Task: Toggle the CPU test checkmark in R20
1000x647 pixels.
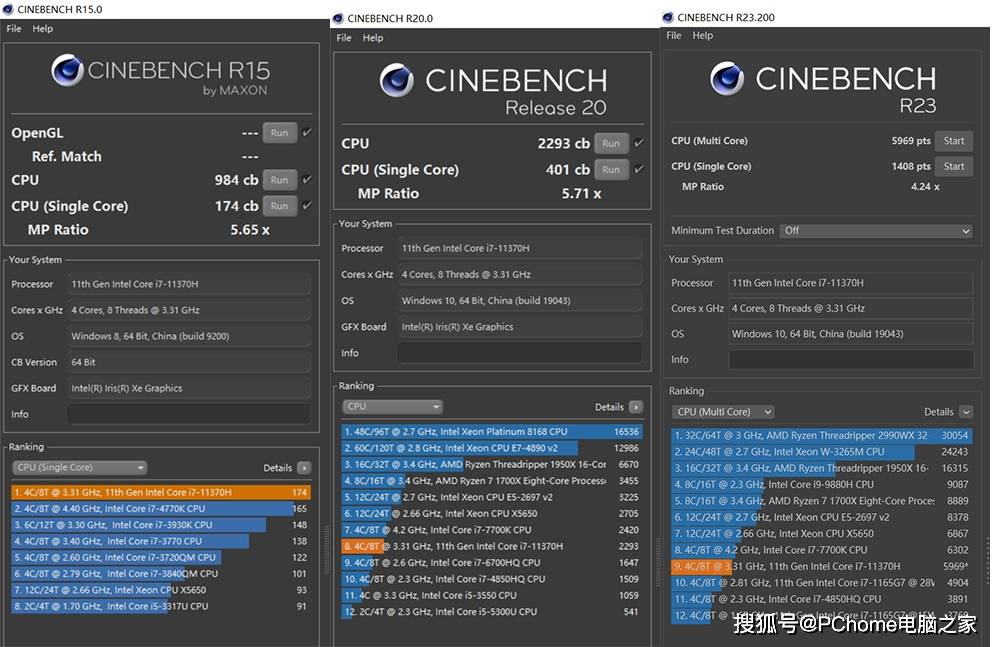Action: pos(638,143)
